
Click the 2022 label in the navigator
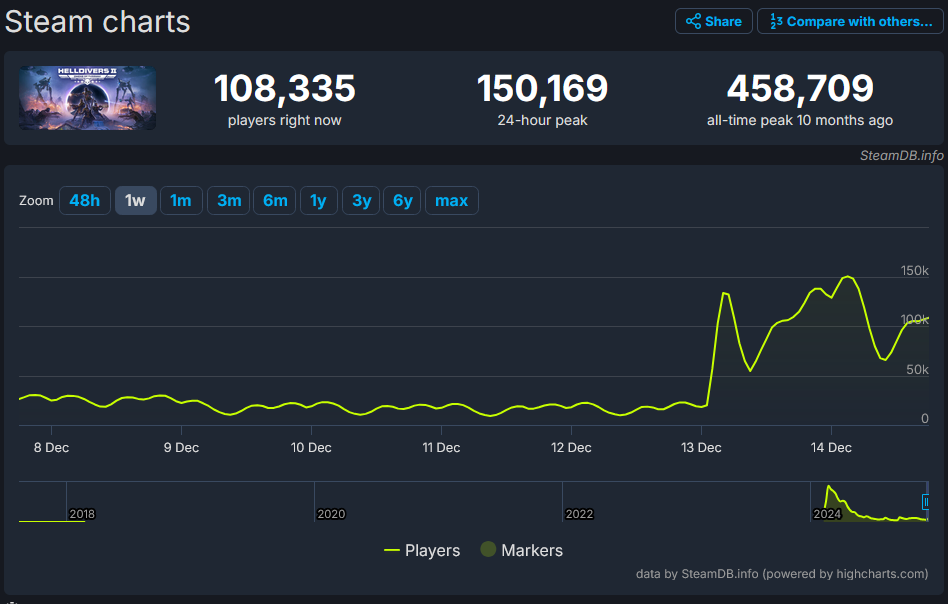(579, 514)
